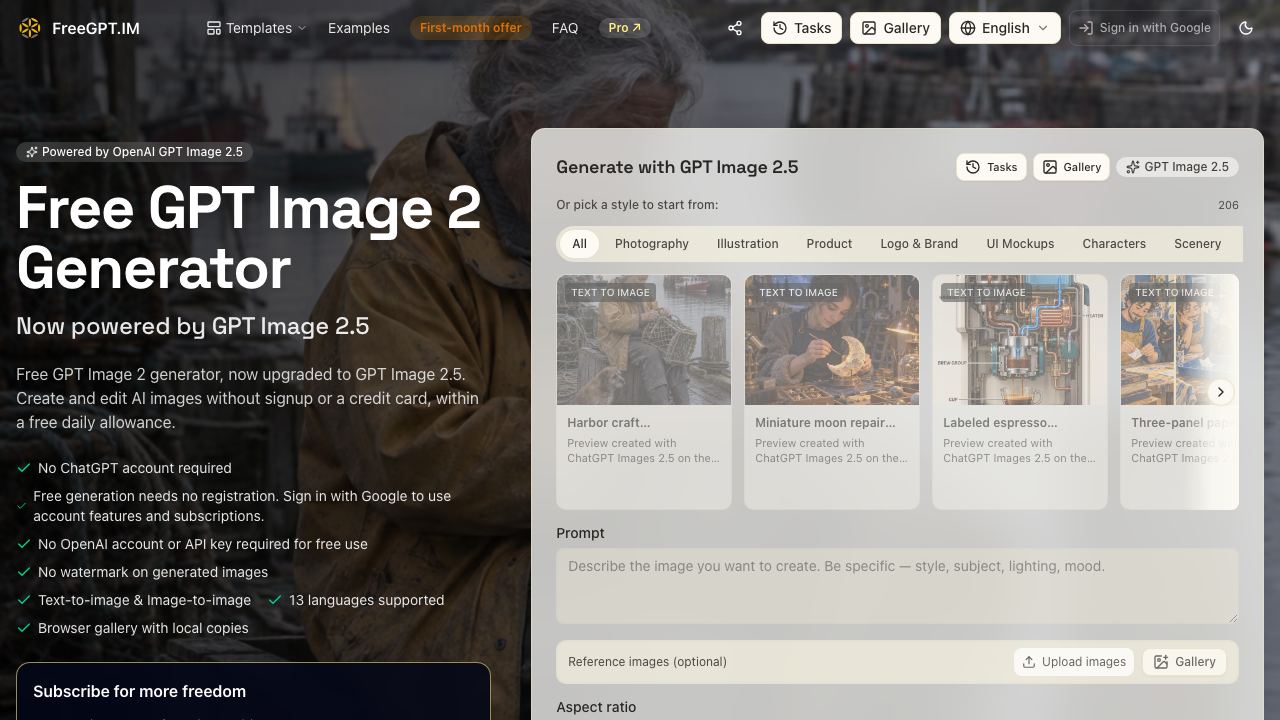
Task: Go to the Examples page
Action: pos(359,28)
